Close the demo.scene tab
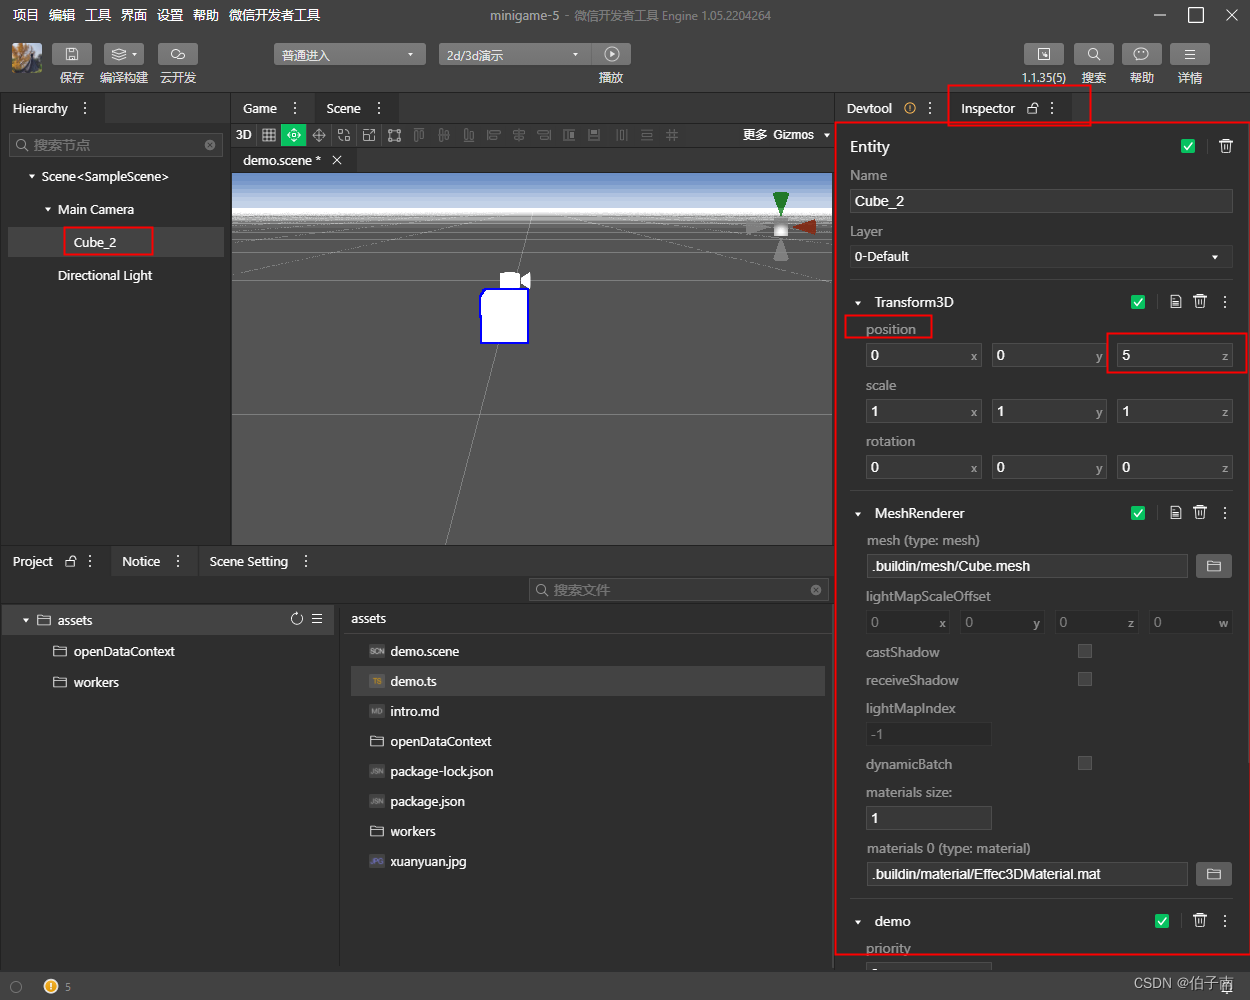Image resolution: width=1250 pixels, height=1000 pixels. click(x=337, y=160)
